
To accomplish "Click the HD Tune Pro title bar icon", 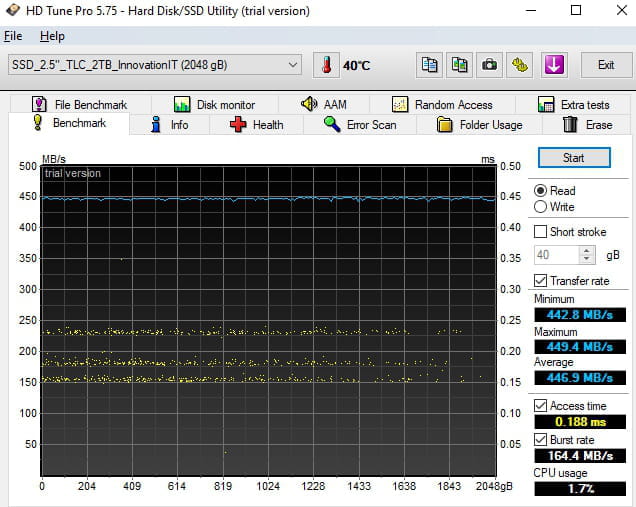I will [13, 10].
